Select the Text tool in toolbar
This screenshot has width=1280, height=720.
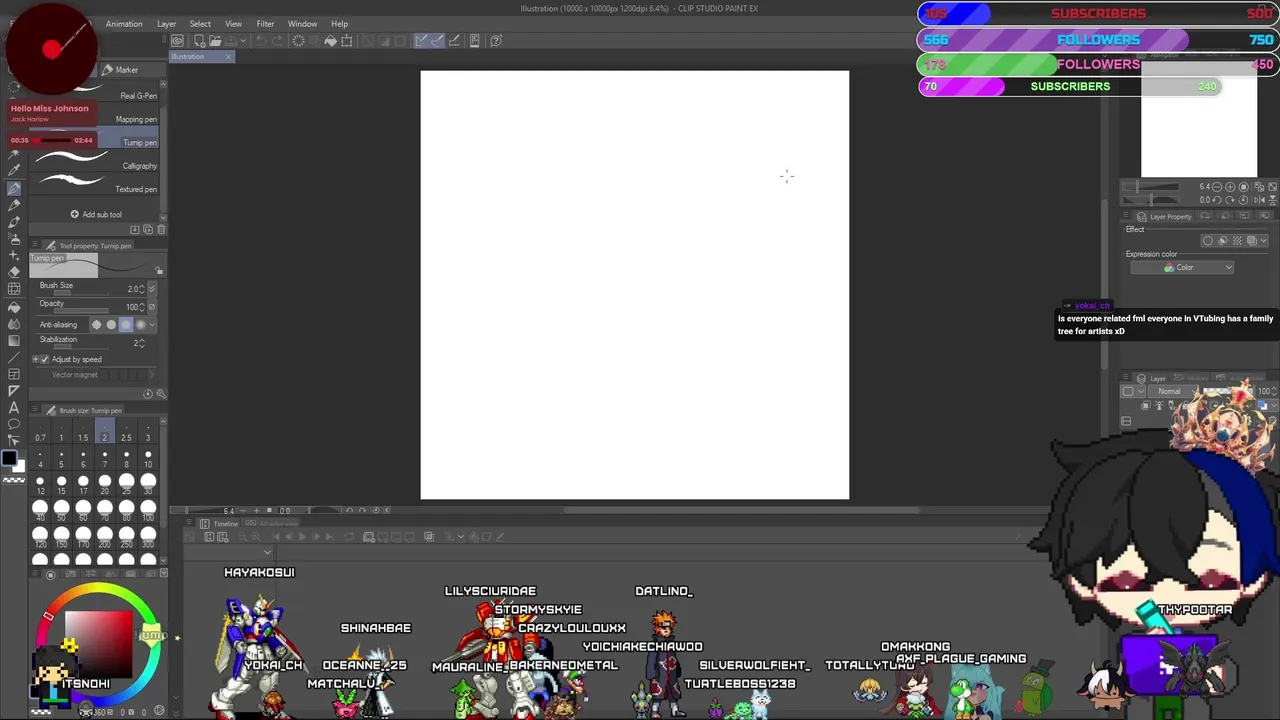pyautogui.click(x=14, y=407)
